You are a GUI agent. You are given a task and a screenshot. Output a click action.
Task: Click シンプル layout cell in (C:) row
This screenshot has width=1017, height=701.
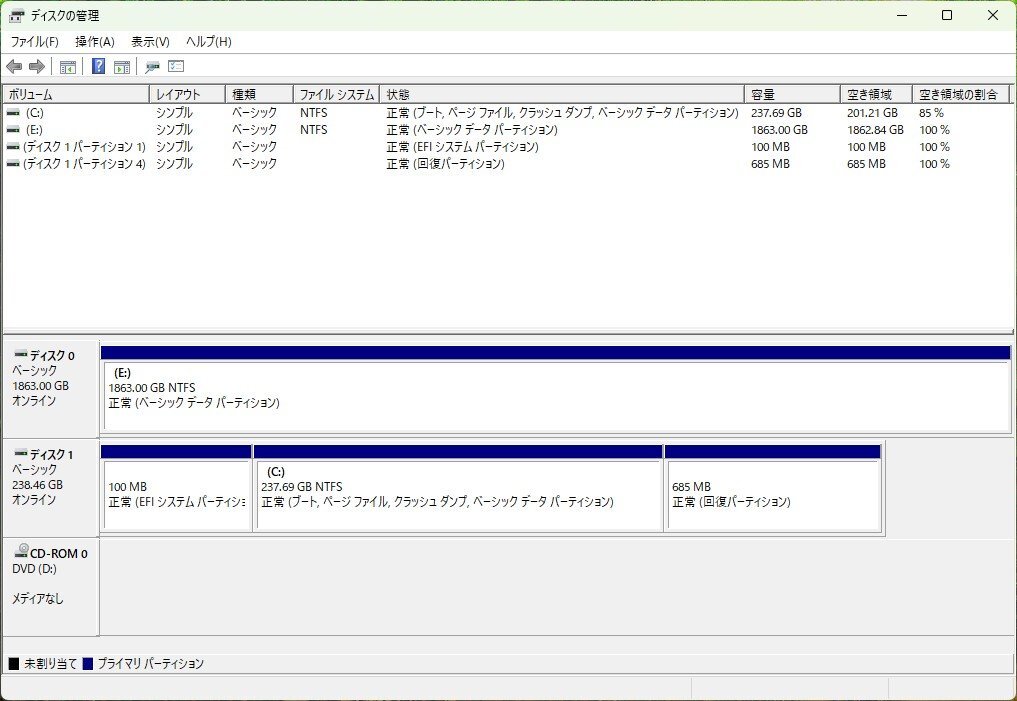[x=174, y=113]
